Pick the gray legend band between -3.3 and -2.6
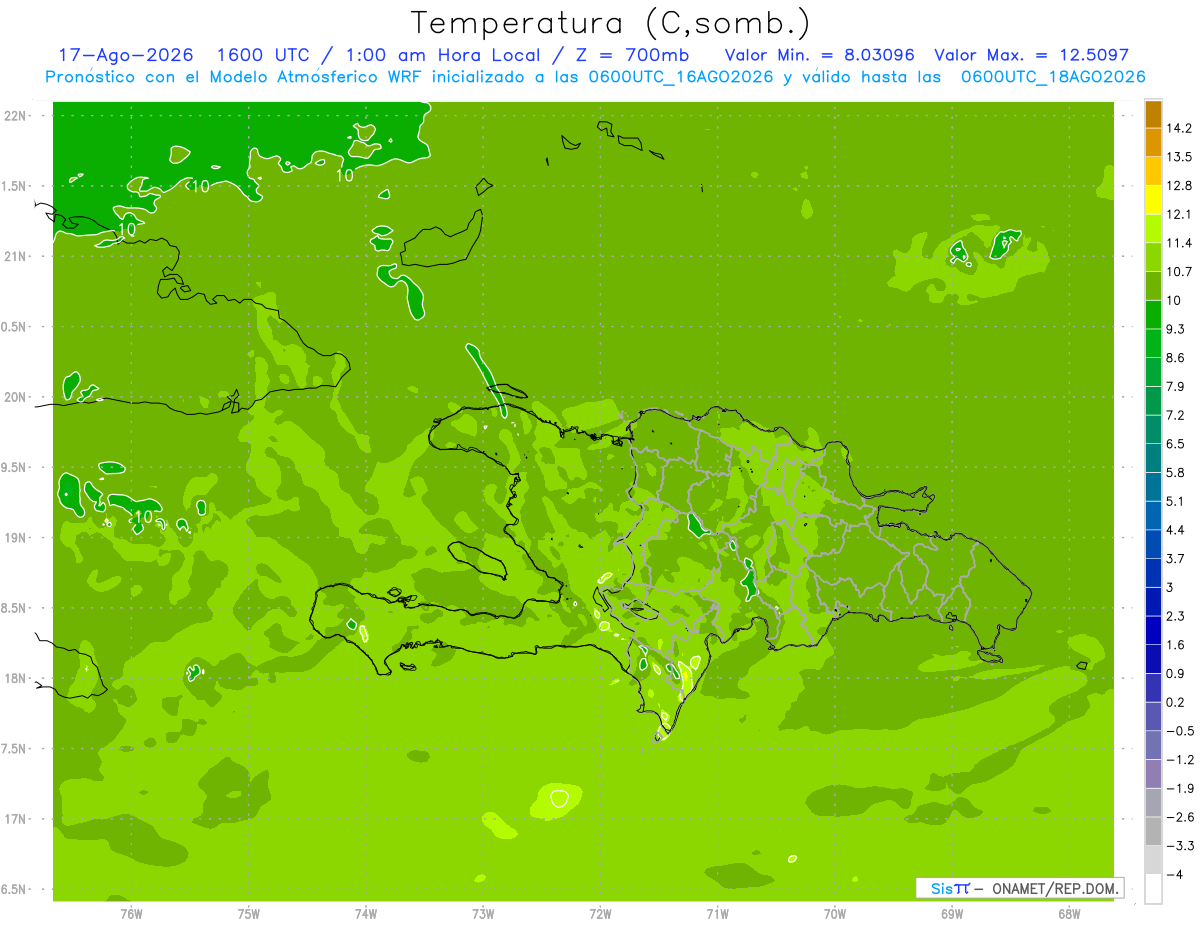 [1153, 831]
